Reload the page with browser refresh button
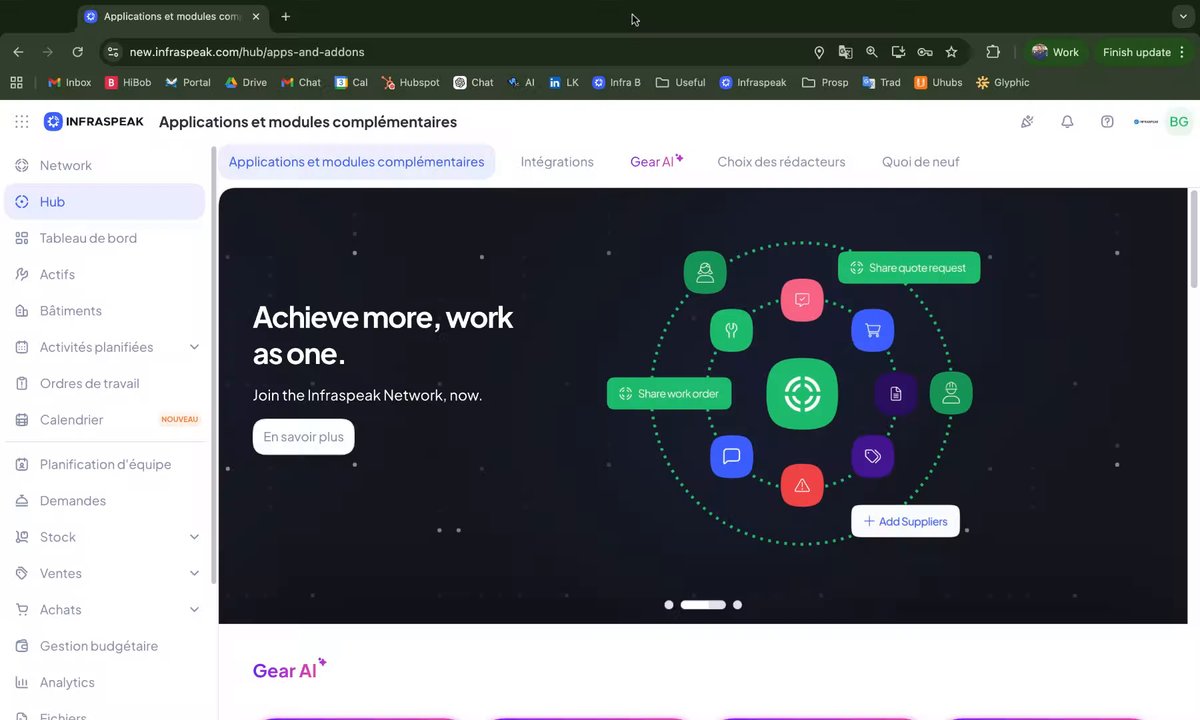This screenshot has width=1200, height=720. (78, 52)
